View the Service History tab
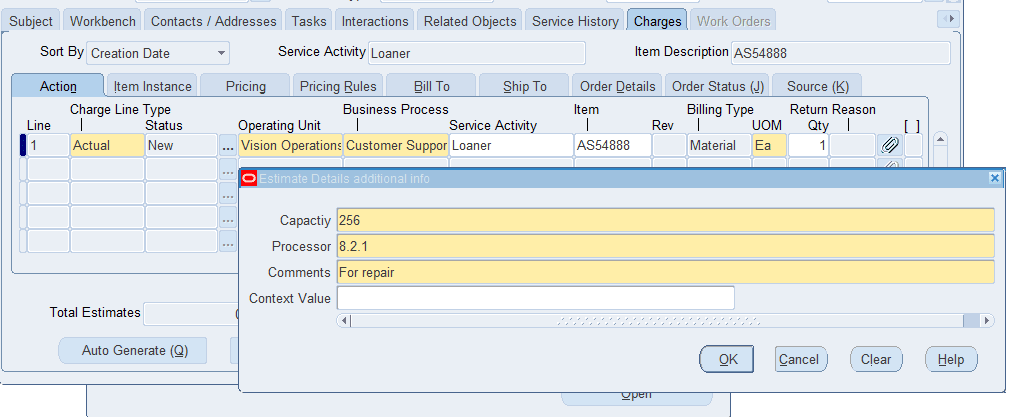The image size is (1031, 417). pyautogui.click(x=575, y=21)
